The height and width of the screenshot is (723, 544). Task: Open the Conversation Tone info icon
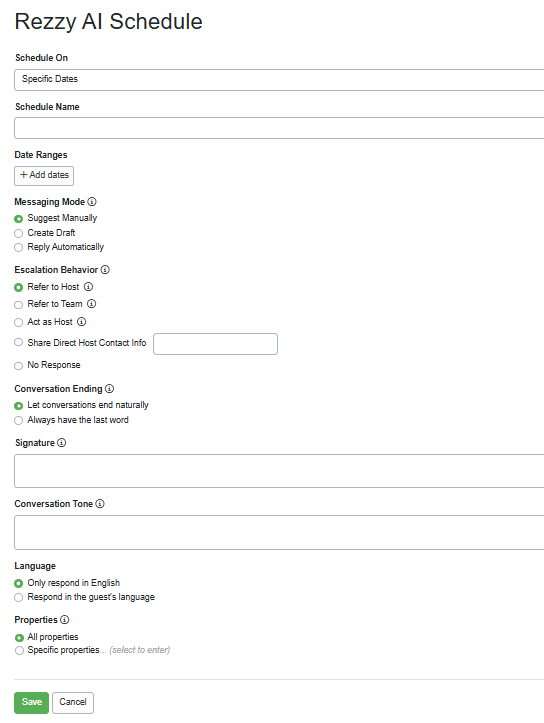click(x=100, y=504)
